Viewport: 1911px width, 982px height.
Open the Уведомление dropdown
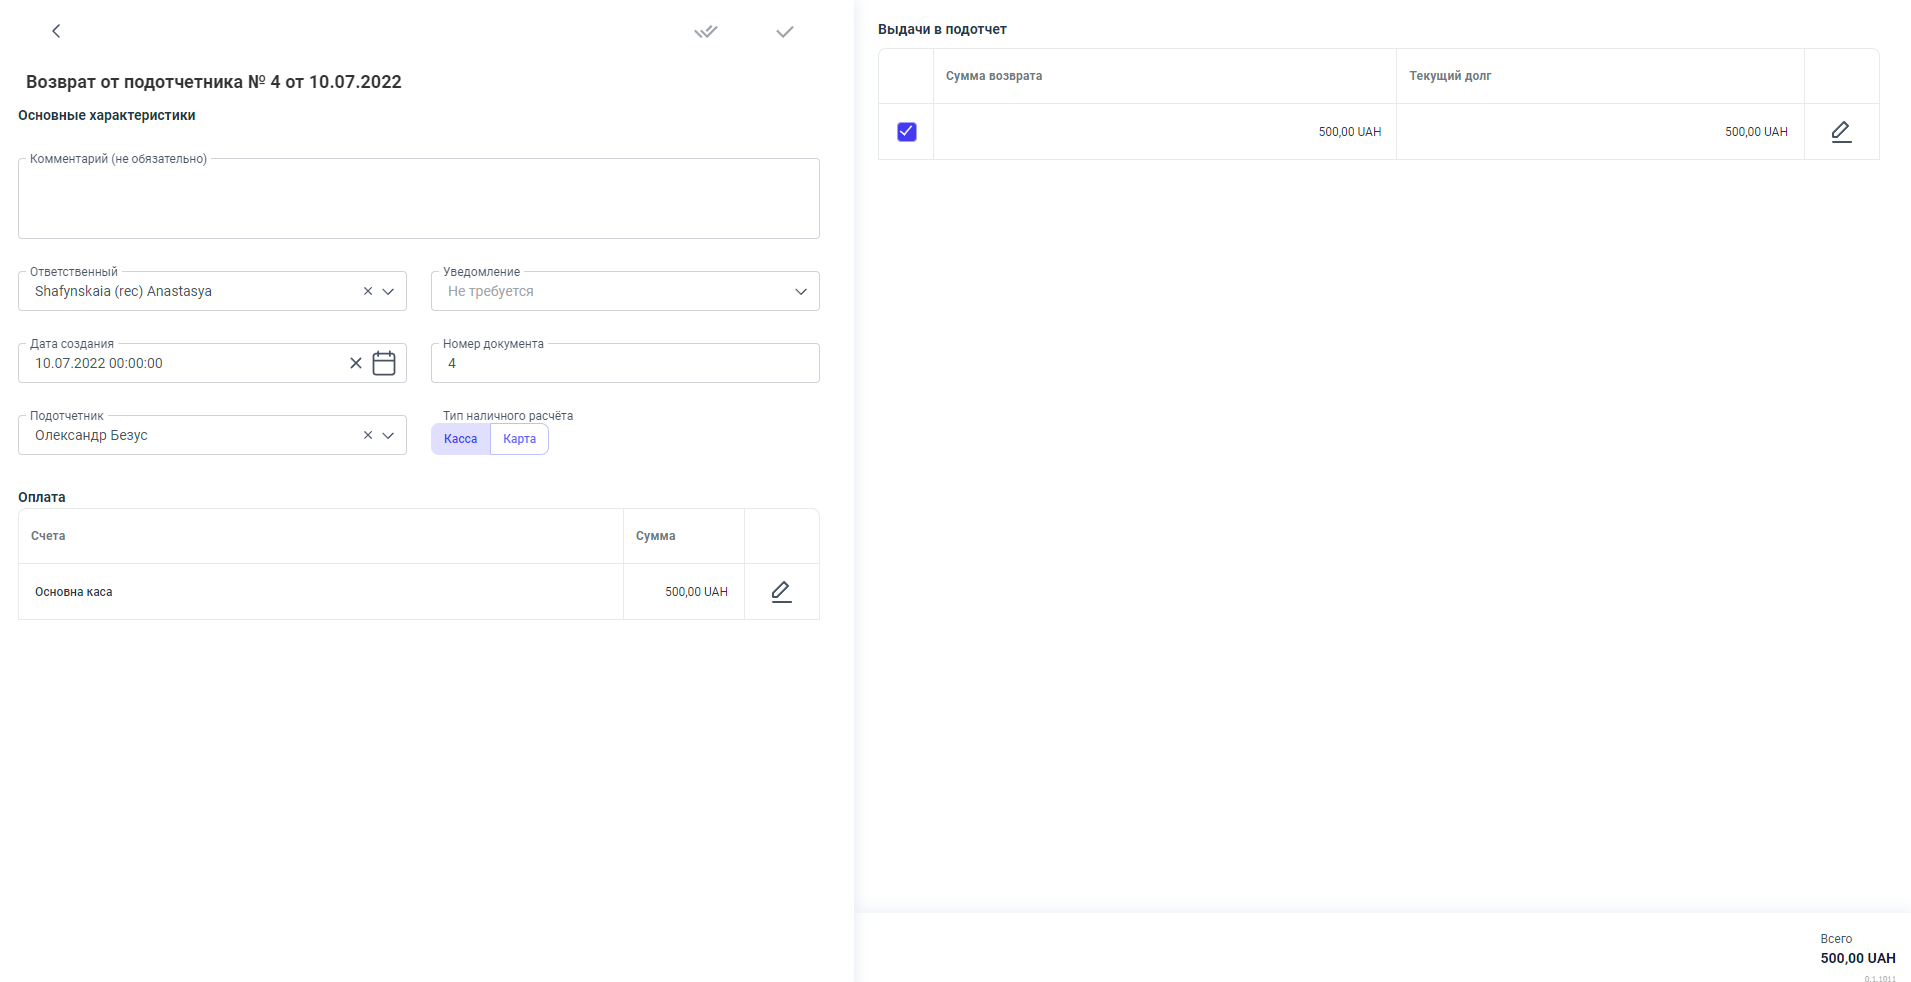[800, 291]
